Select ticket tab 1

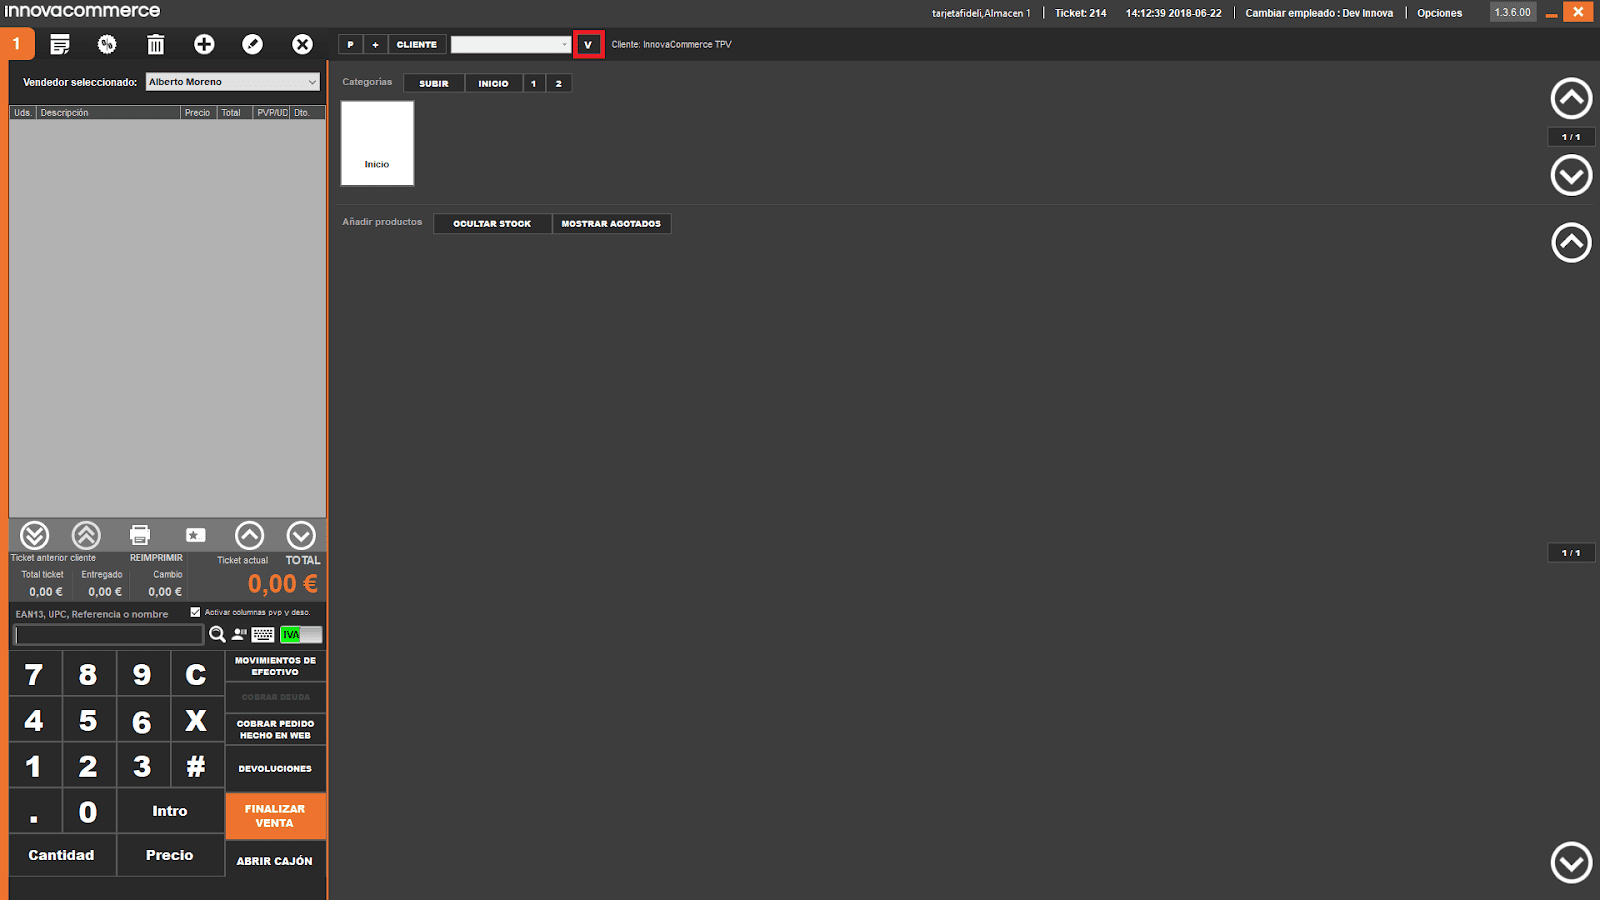[17, 44]
